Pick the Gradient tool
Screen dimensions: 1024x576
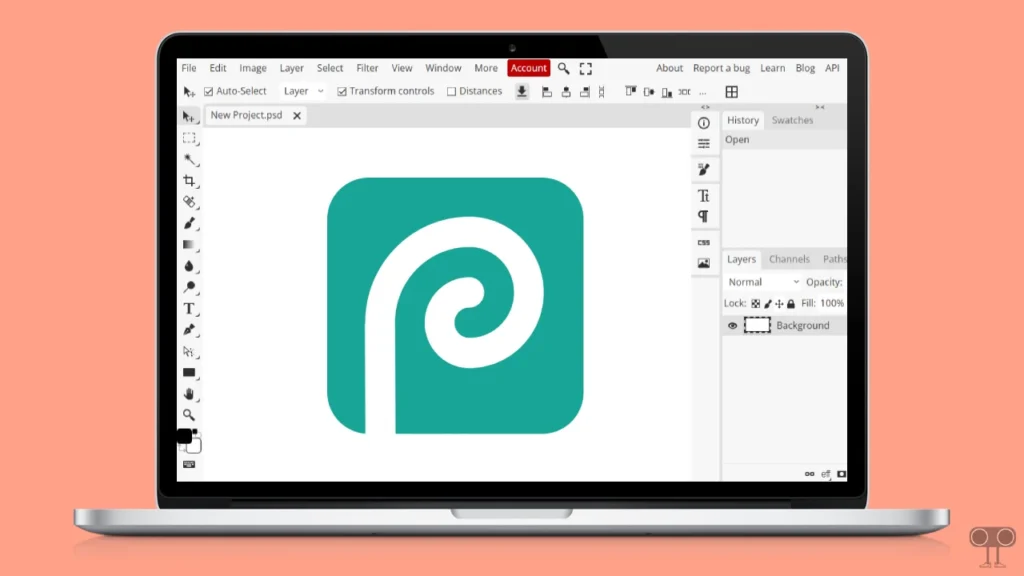coord(189,245)
